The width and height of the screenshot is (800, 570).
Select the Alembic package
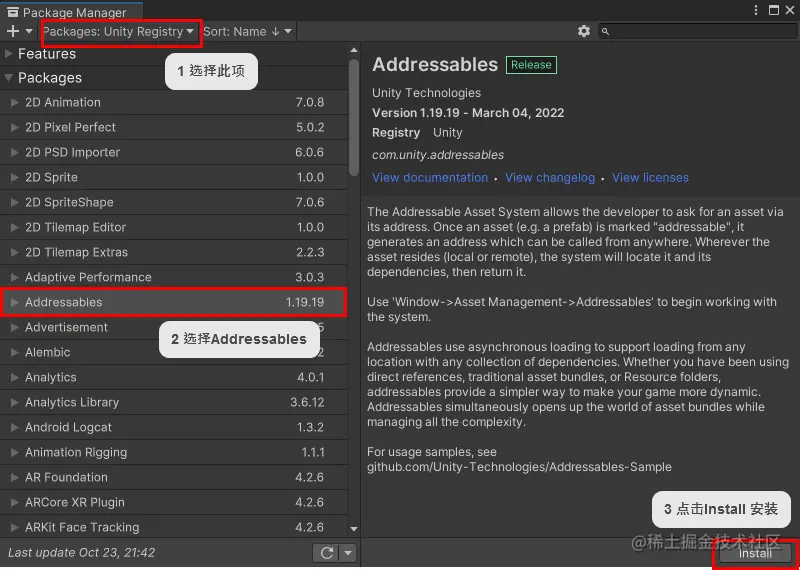tap(173, 353)
